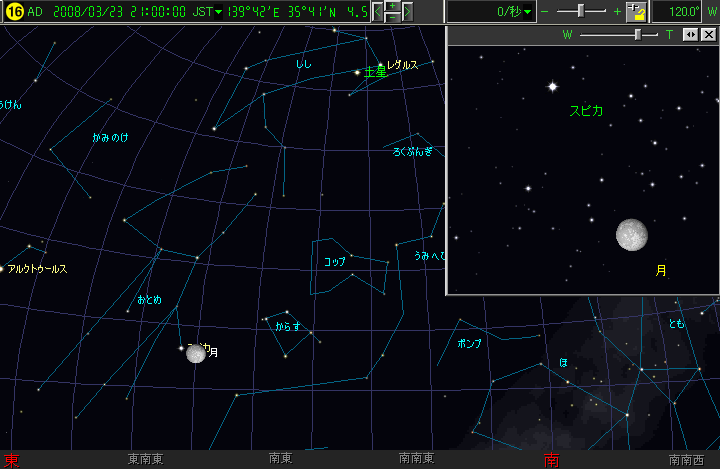This screenshot has width=720, height=469.
Task: Step time backward with left arrow
Action: point(378,12)
